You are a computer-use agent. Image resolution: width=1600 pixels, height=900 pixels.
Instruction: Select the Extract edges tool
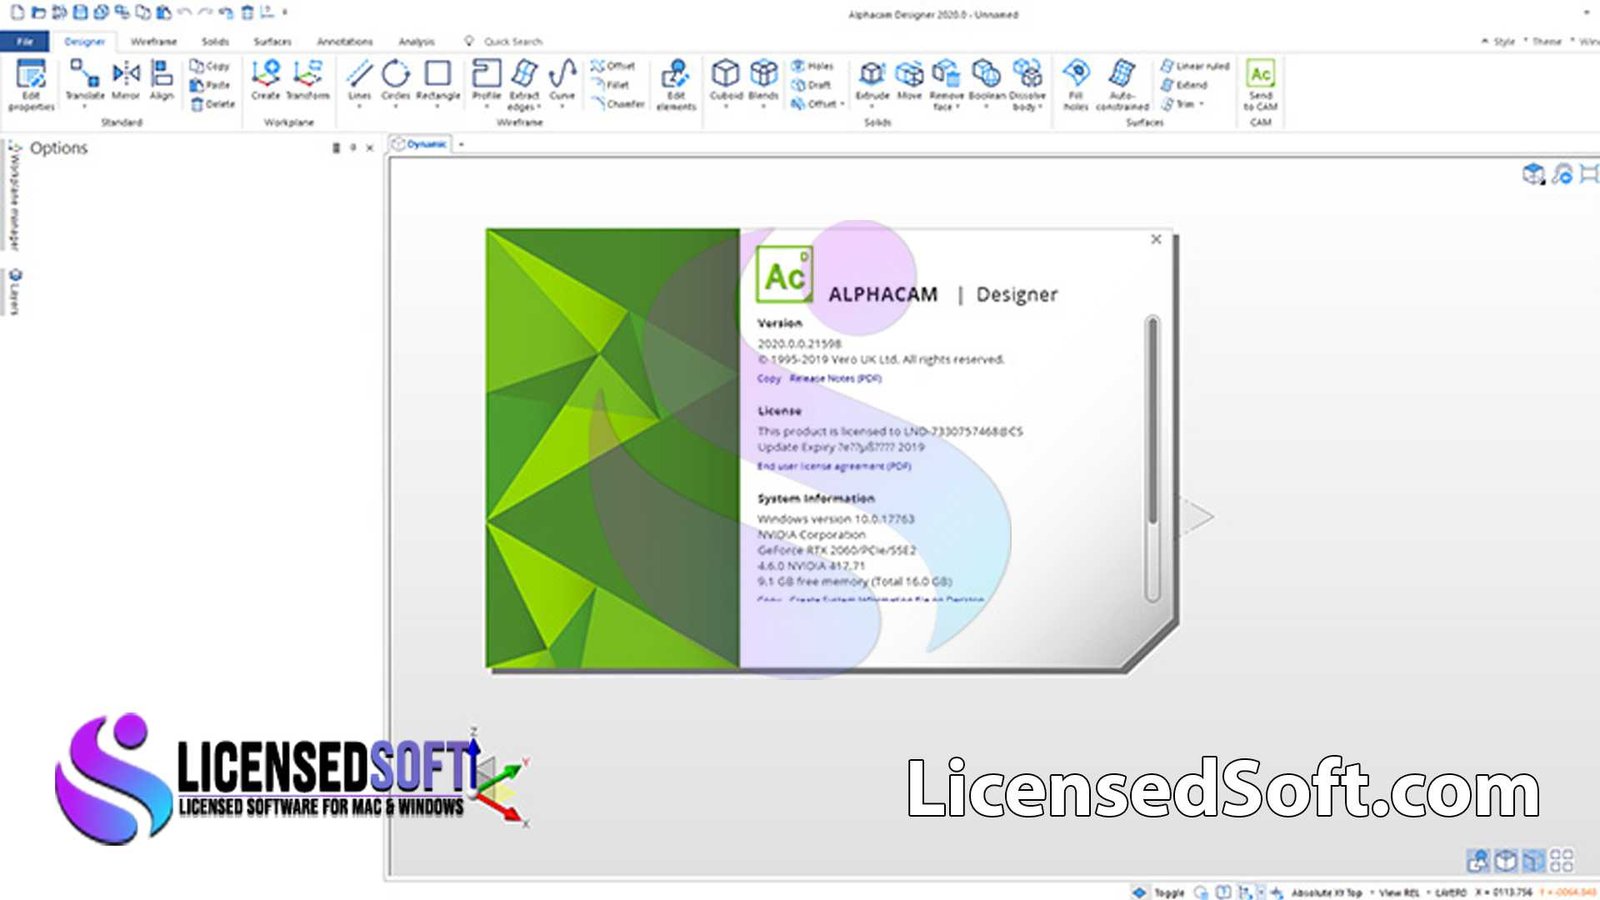pyautogui.click(x=524, y=85)
